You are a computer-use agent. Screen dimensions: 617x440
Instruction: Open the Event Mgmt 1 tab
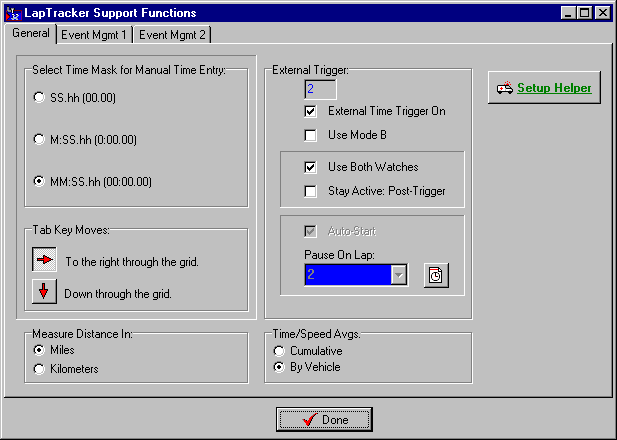[x=94, y=35]
